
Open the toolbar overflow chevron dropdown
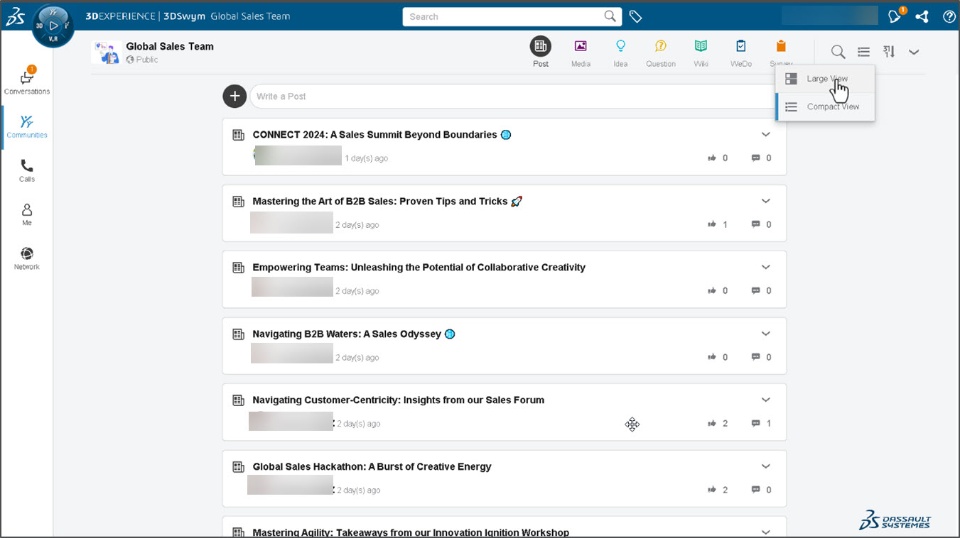[x=914, y=52]
